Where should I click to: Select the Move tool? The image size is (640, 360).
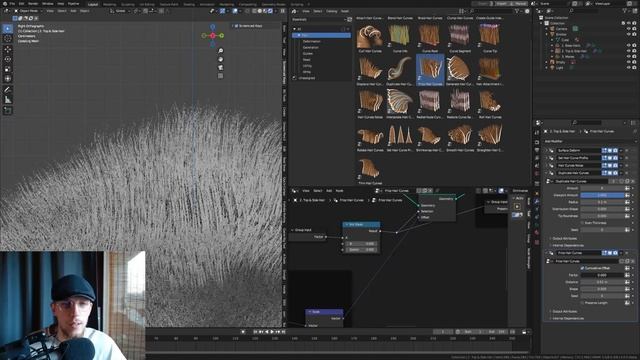coord(8,49)
